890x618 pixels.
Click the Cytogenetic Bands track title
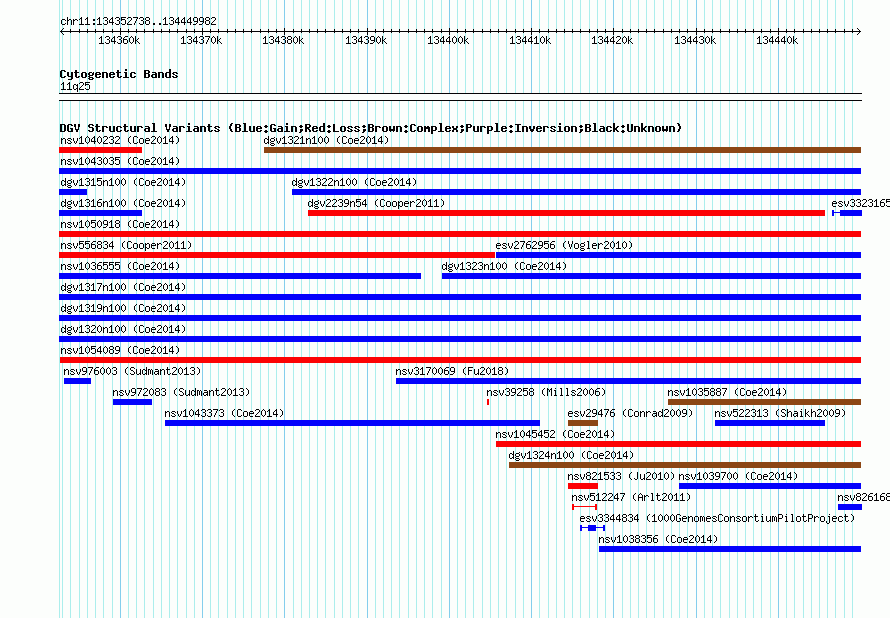coord(119,74)
